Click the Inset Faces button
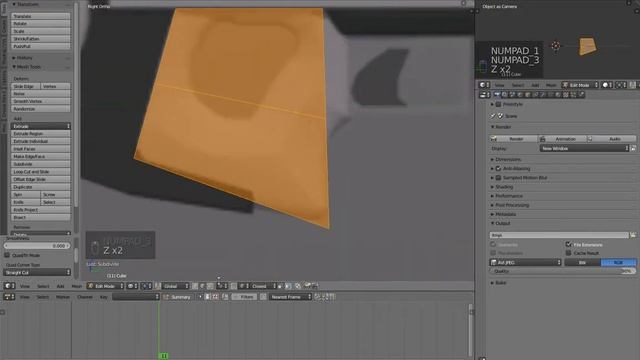 pyautogui.click(x=40, y=149)
